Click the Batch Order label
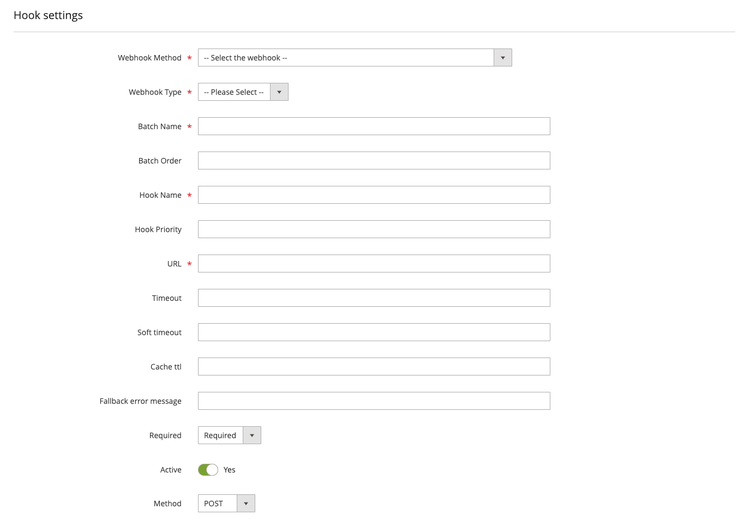This screenshot has height=527, width=750. pyautogui.click(x=160, y=161)
